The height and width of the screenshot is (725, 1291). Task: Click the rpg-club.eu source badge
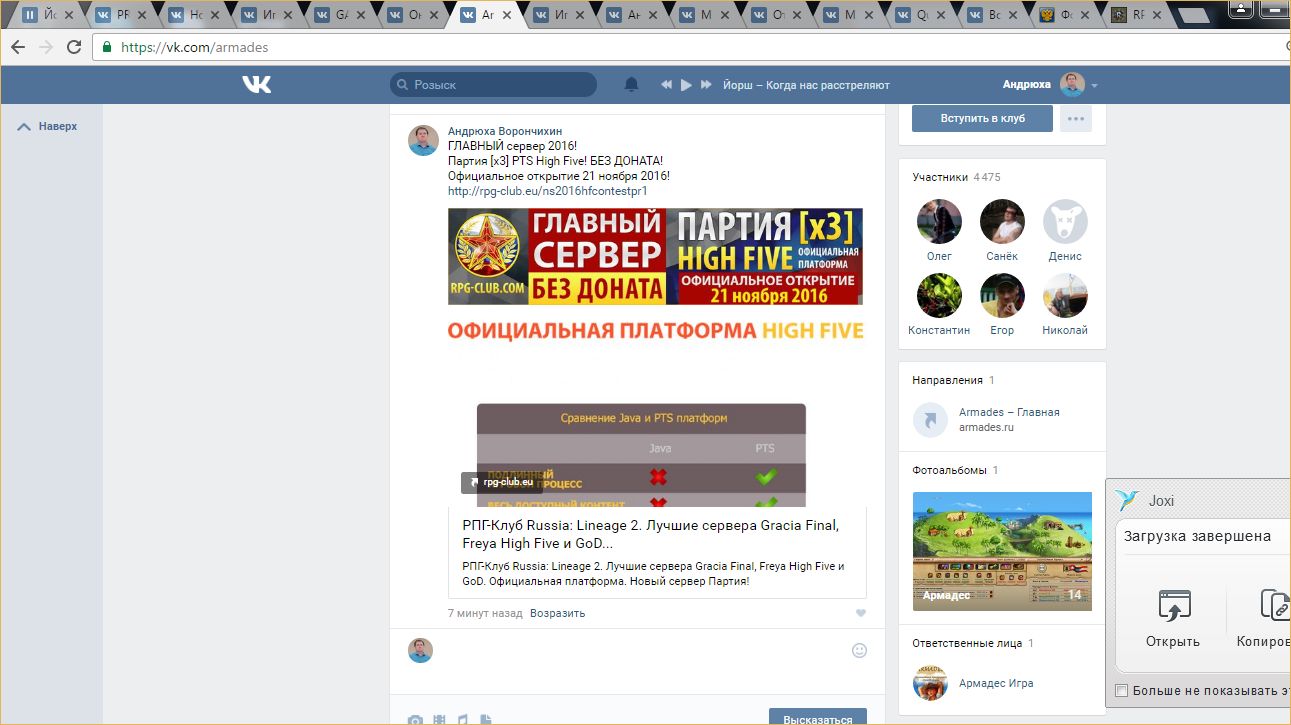(x=502, y=482)
